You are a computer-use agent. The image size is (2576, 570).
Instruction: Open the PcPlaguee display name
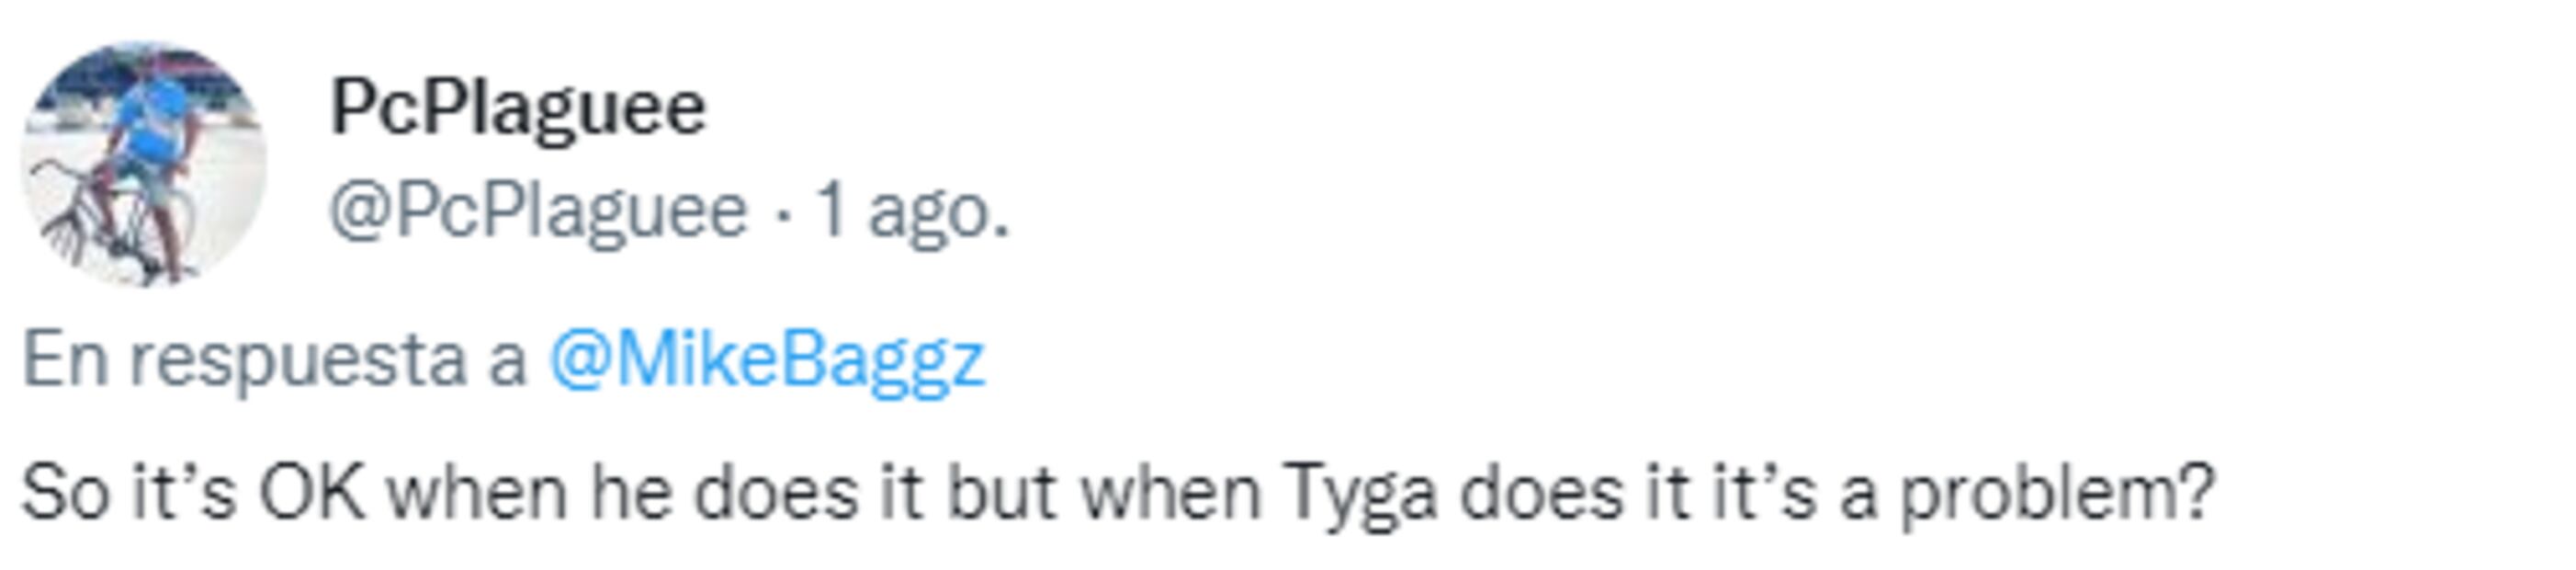pyautogui.click(x=518, y=108)
